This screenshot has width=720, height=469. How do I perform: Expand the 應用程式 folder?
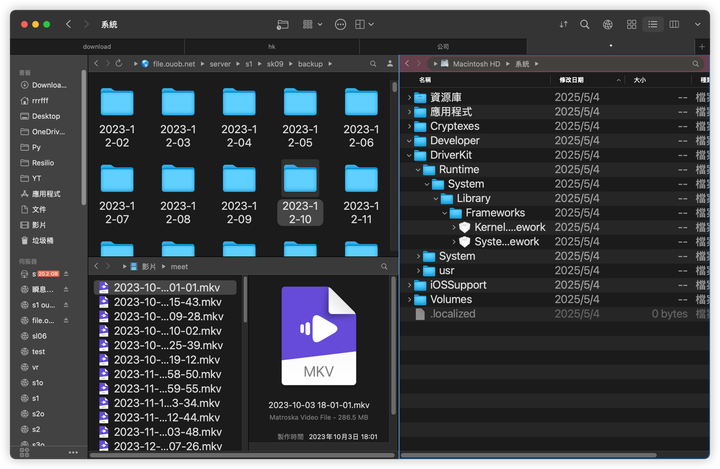409,112
